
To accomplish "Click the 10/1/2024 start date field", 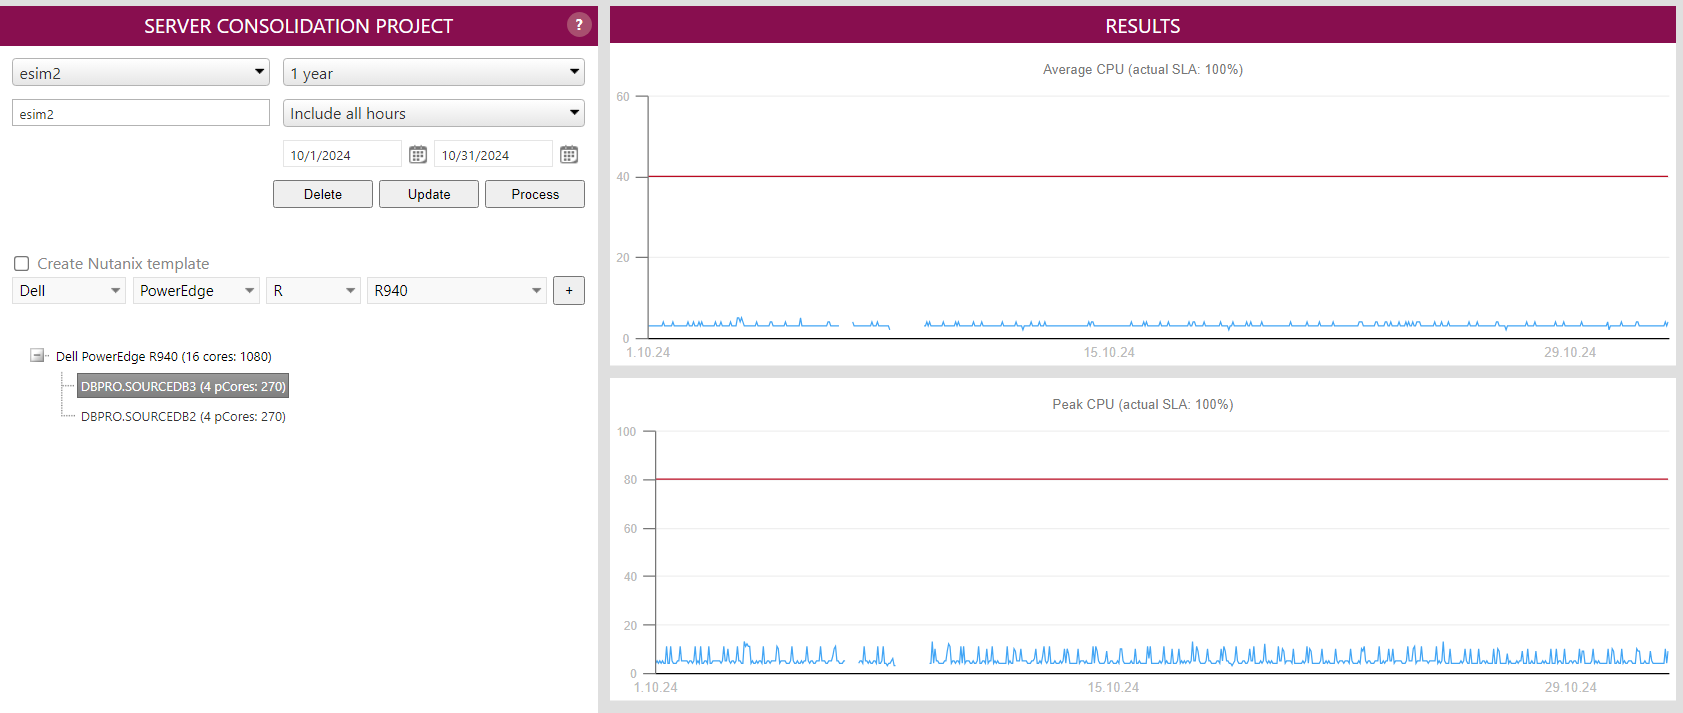I will tap(341, 155).
